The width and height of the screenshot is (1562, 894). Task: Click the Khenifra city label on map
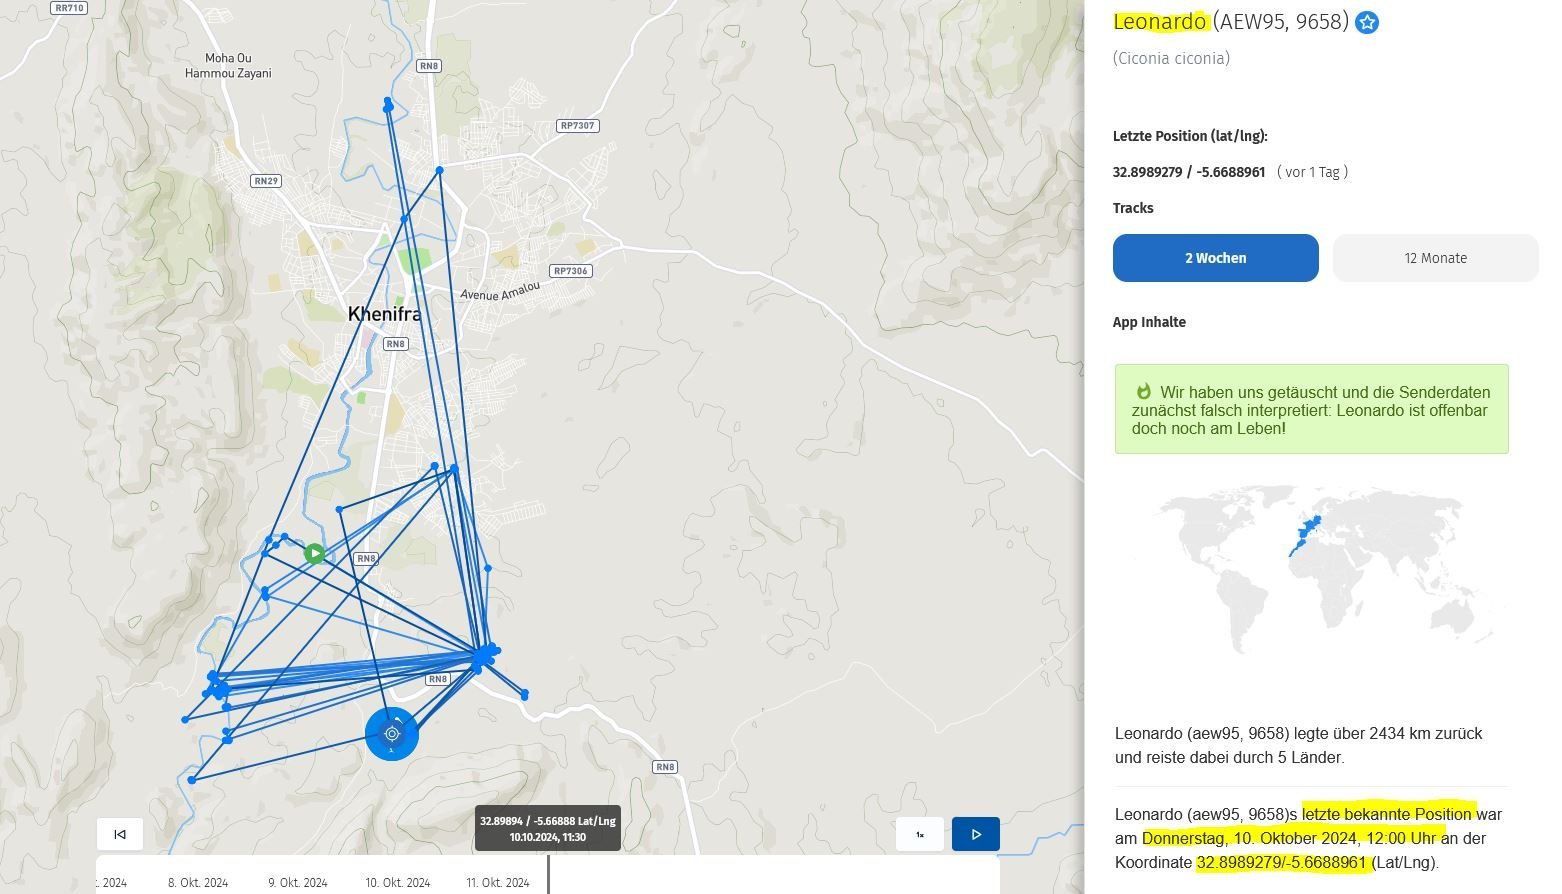click(x=384, y=314)
